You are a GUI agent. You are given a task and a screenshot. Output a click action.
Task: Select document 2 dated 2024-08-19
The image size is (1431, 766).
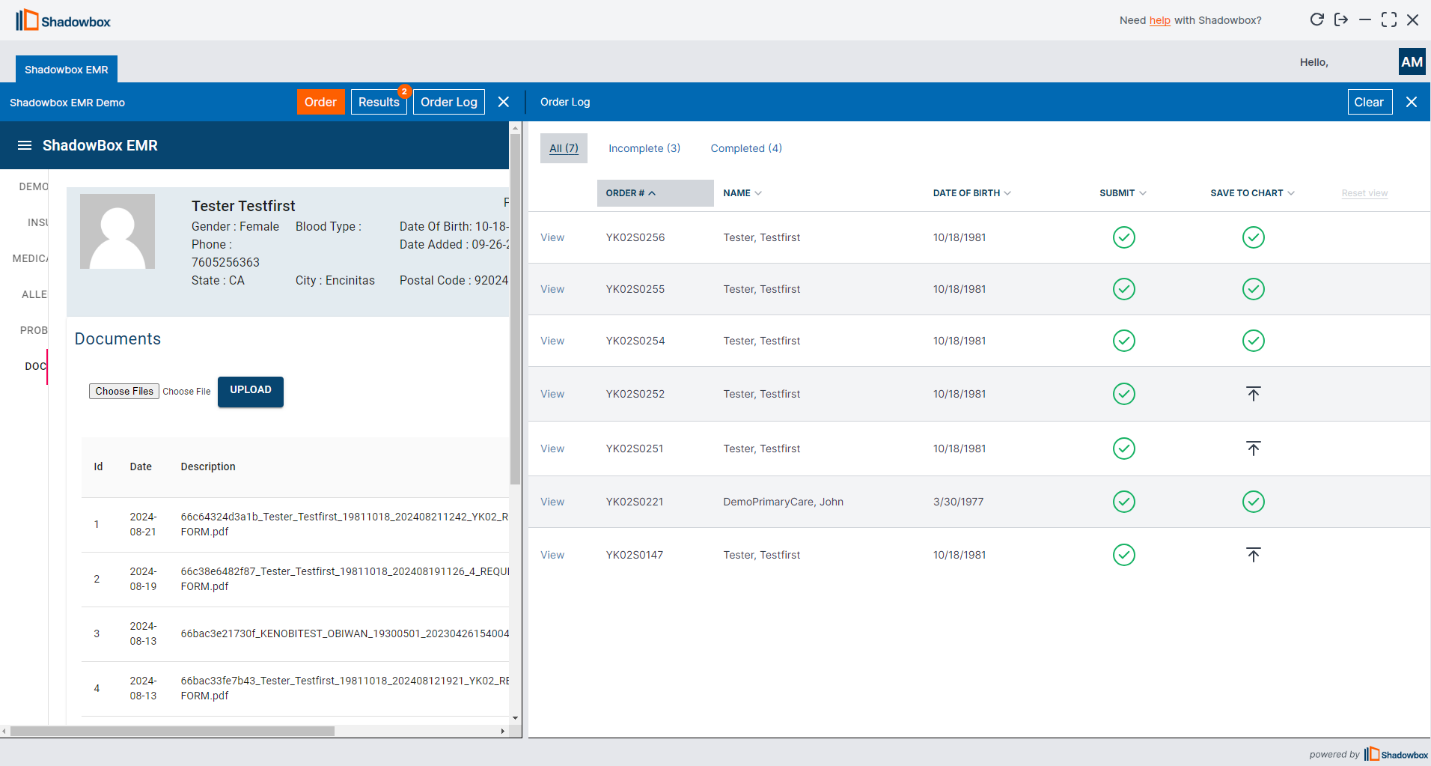(x=296, y=579)
